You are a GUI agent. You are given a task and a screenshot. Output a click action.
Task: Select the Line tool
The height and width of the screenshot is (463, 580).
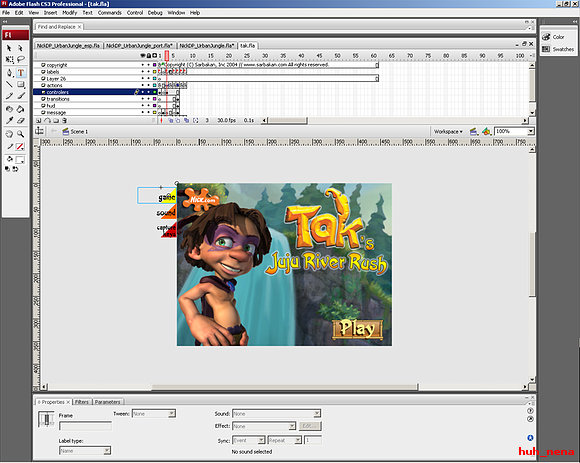[9, 84]
